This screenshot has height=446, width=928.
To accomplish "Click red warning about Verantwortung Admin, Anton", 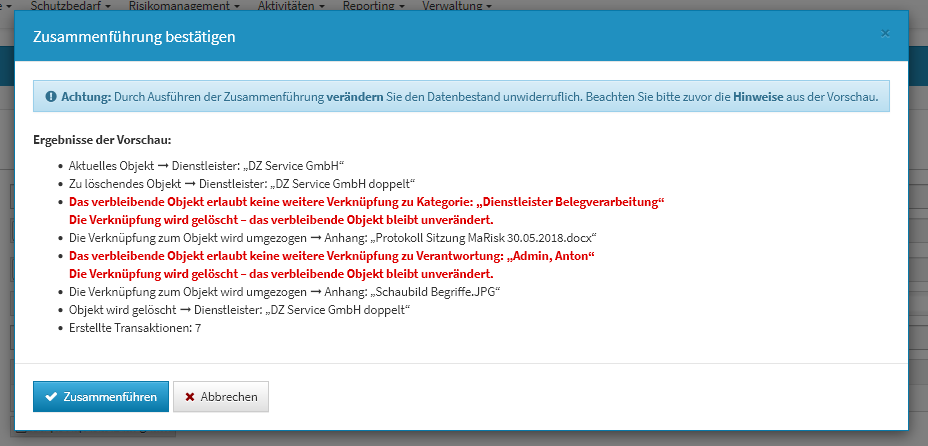I will click(331, 265).
